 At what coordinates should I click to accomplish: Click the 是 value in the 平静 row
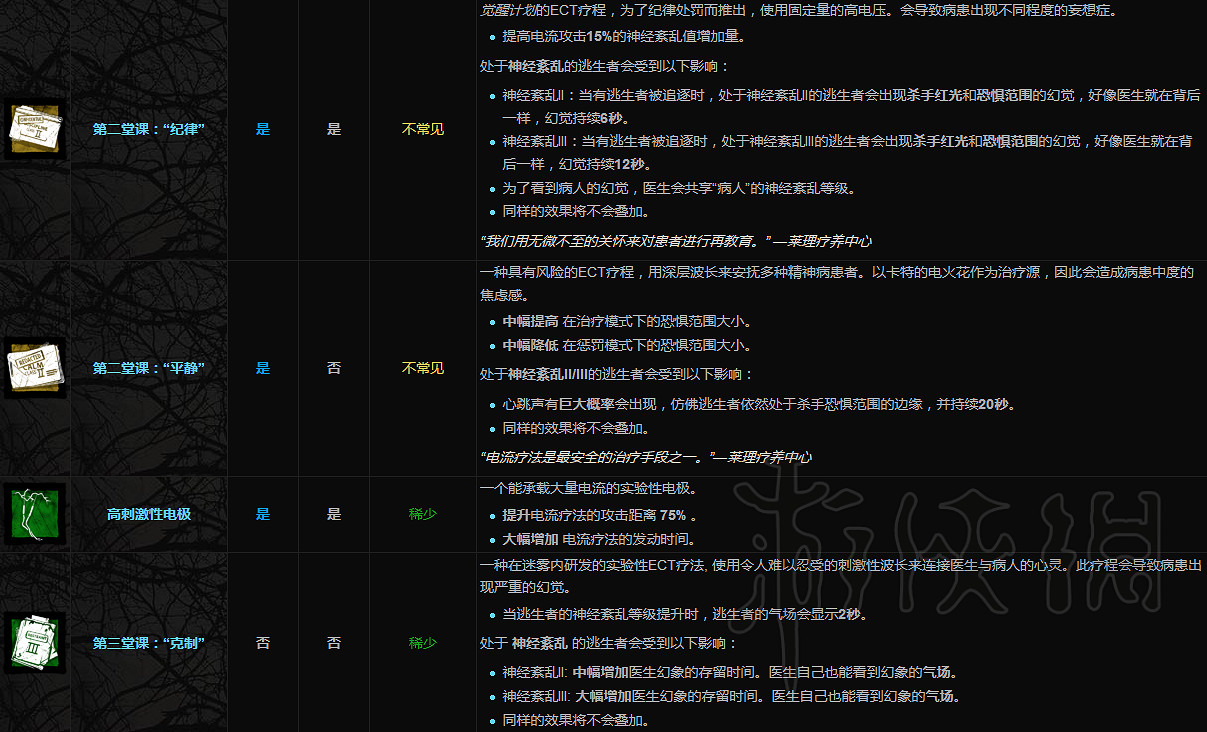pyautogui.click(x=262, y=368)
